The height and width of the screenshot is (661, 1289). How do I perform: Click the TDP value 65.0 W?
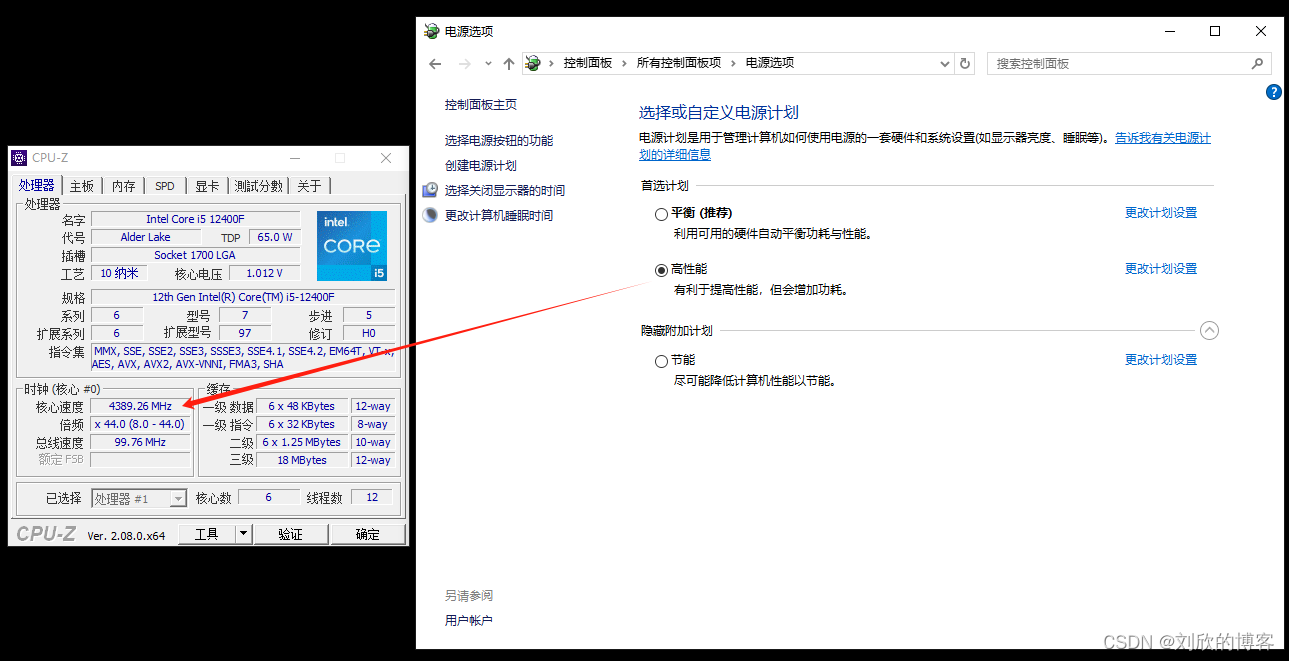click(274, 237)
